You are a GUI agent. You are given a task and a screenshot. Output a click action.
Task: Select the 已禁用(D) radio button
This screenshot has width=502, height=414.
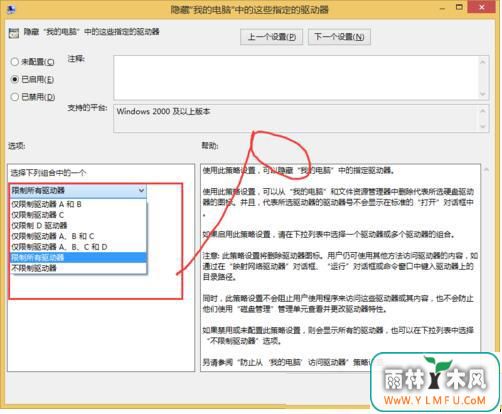point(15,97)
